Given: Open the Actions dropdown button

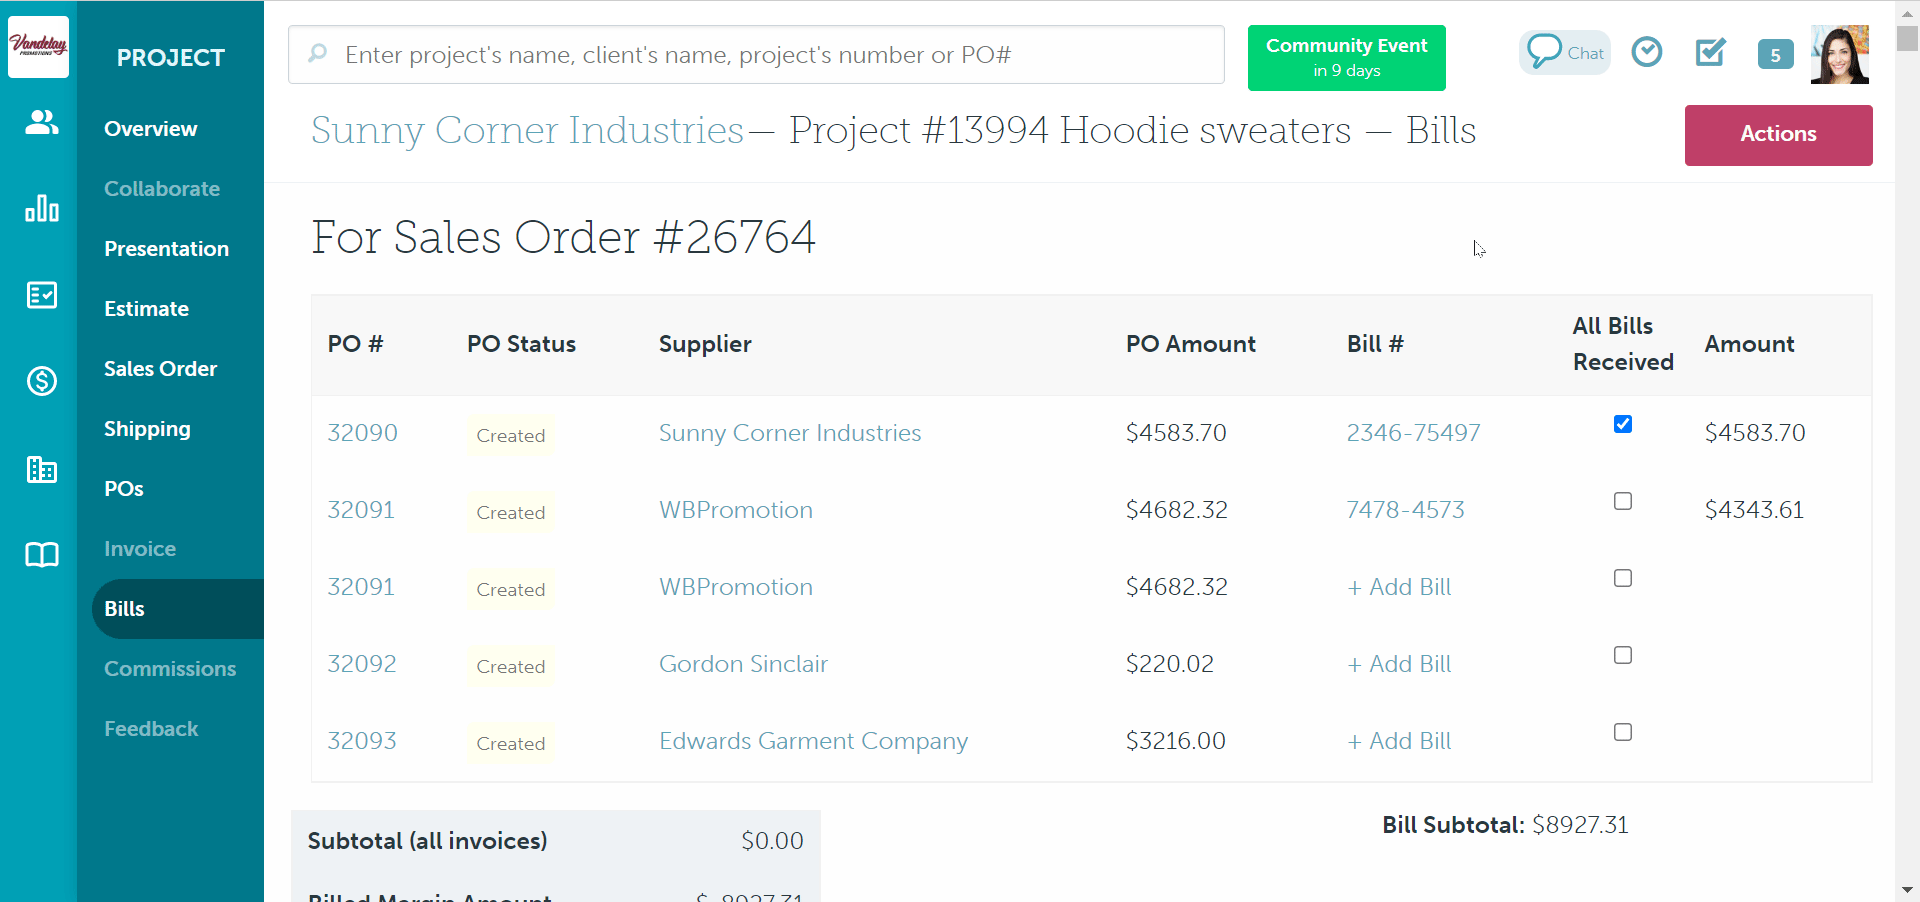Looking at the screenshot, I should click(1777, 135).
